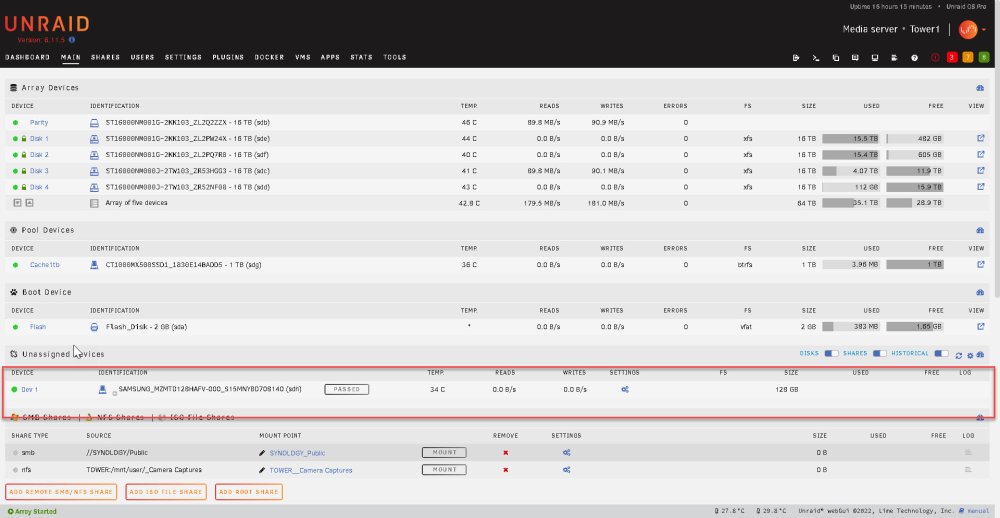
Task: Click View browse icon for Disk 4
Action: pyautogui.click(x=980, y=187)
